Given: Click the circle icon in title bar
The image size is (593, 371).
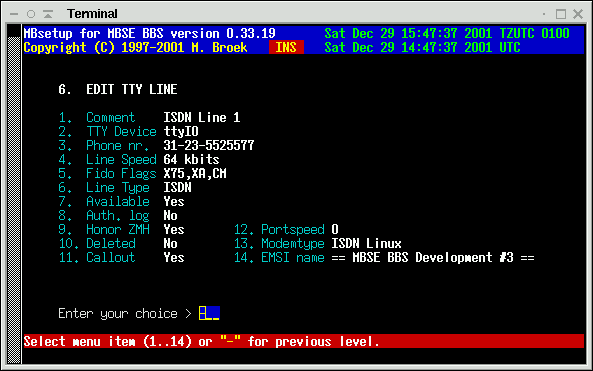Looking at the screenshot, I should pyautogui.click(x=31, y=14).
